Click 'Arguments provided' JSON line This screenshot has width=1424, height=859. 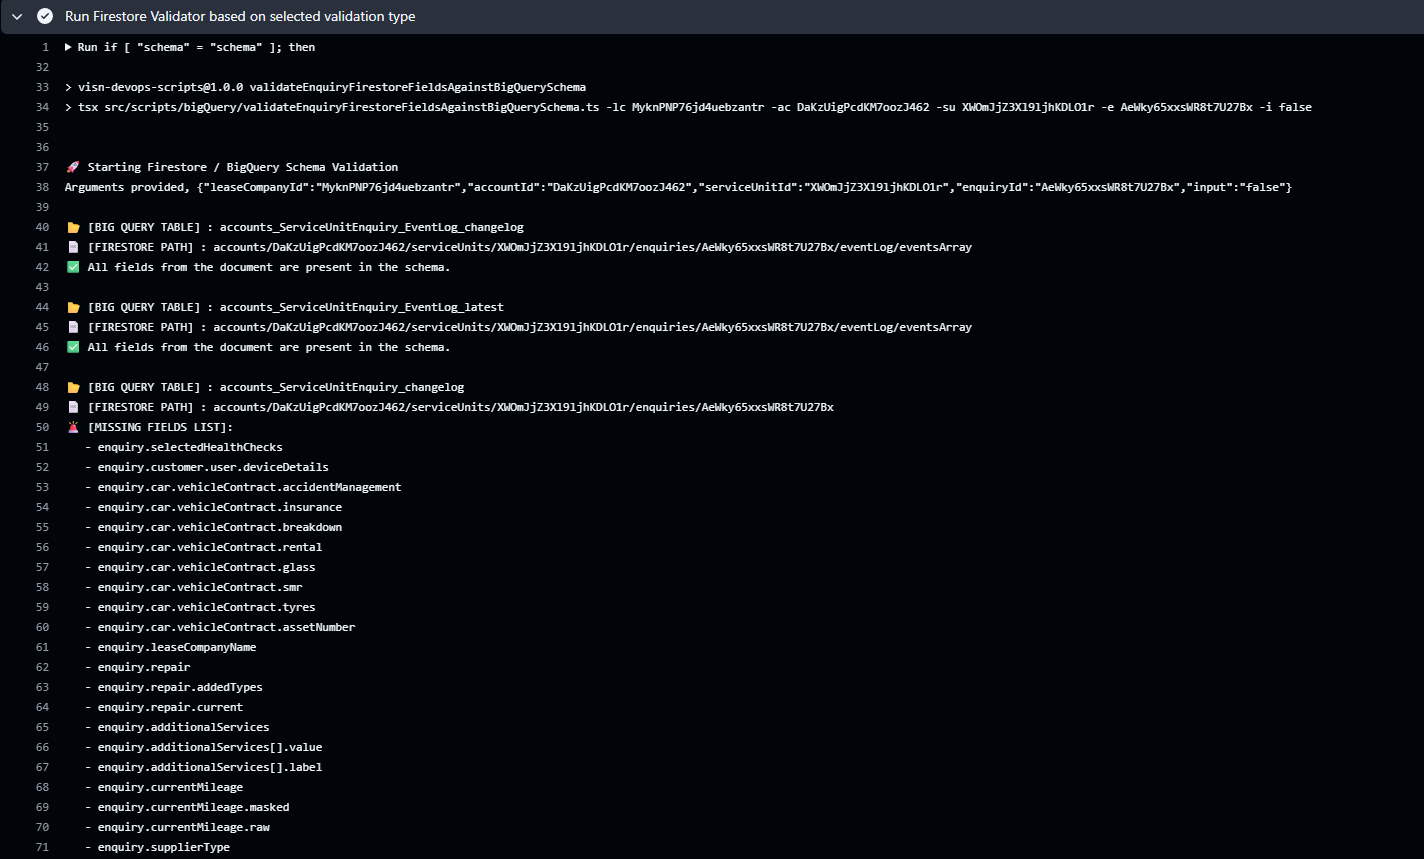(678, 187)
